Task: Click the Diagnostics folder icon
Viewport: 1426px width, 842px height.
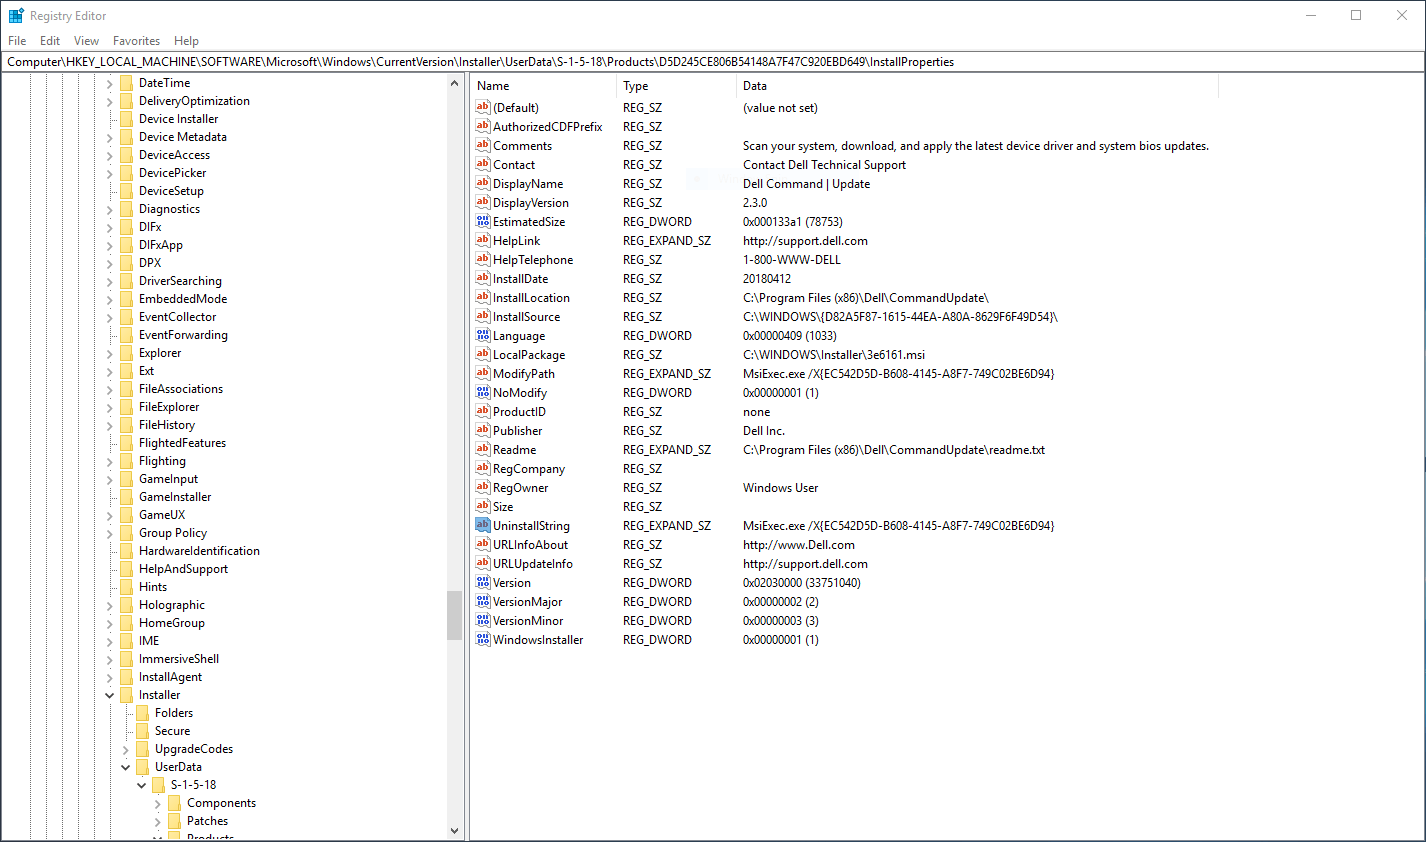Action: click(127, 209)
